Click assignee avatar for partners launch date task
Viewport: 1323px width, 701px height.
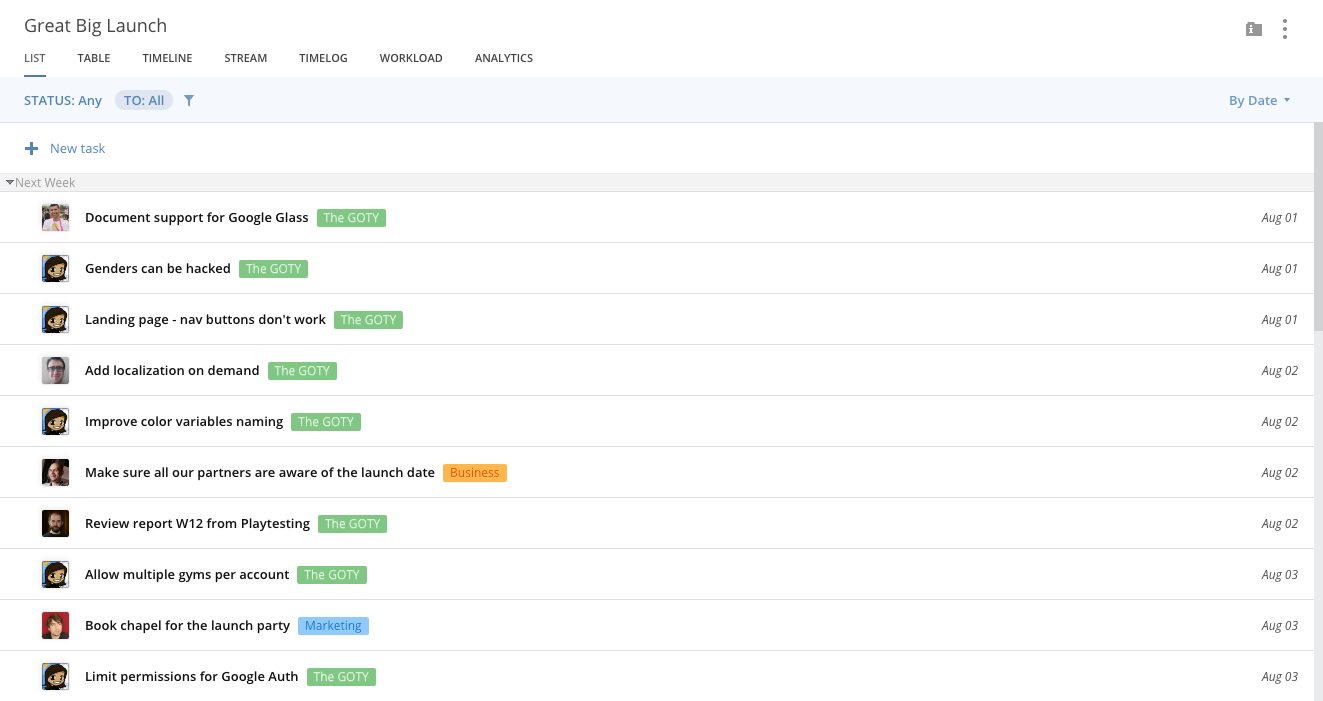[x=55, y=472]
